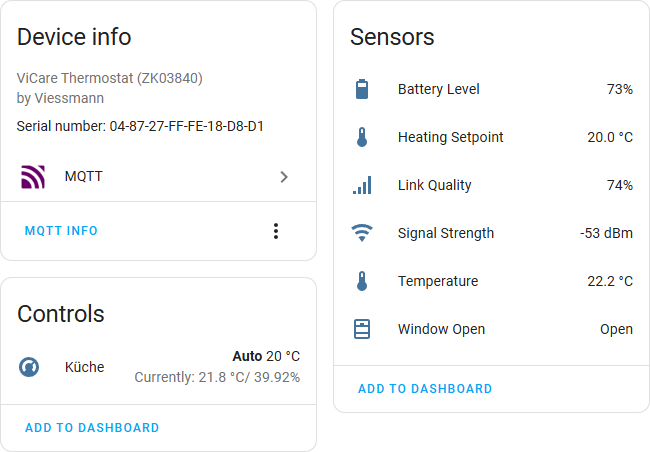Open the Window Open state value

pyautogui.click(x=616, y=329)
